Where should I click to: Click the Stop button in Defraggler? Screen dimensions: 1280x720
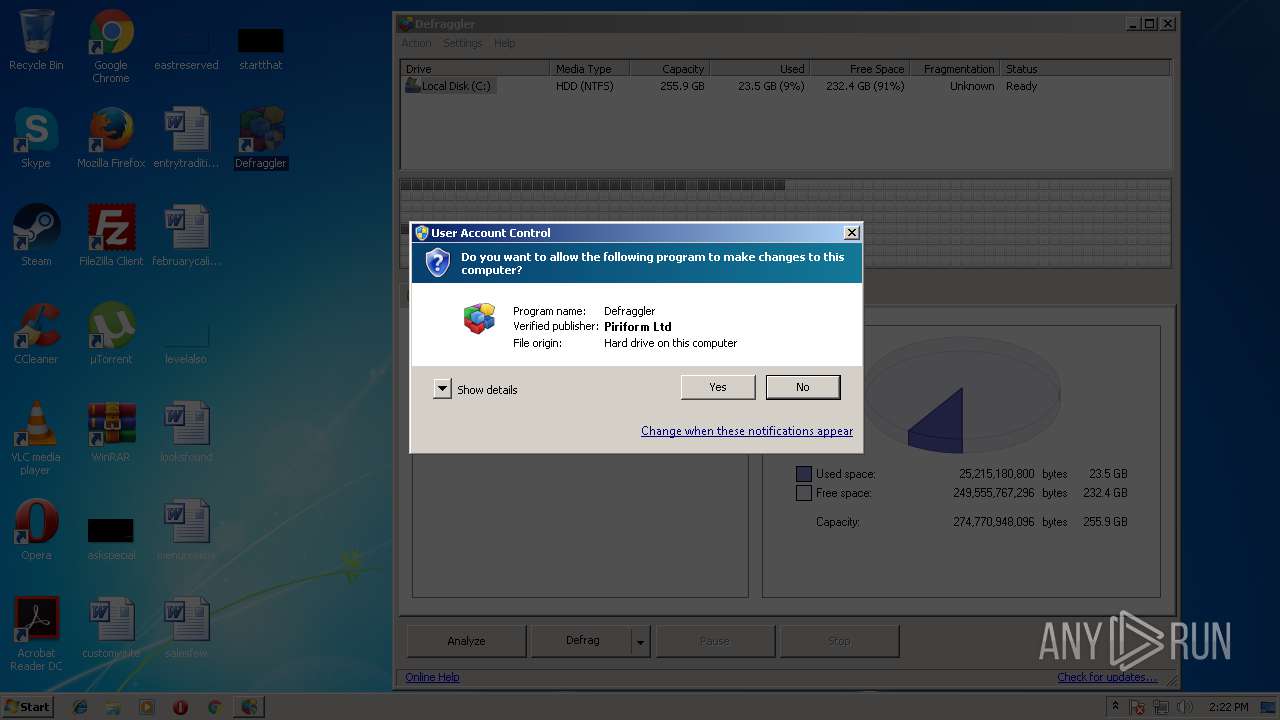coord(839,641)
